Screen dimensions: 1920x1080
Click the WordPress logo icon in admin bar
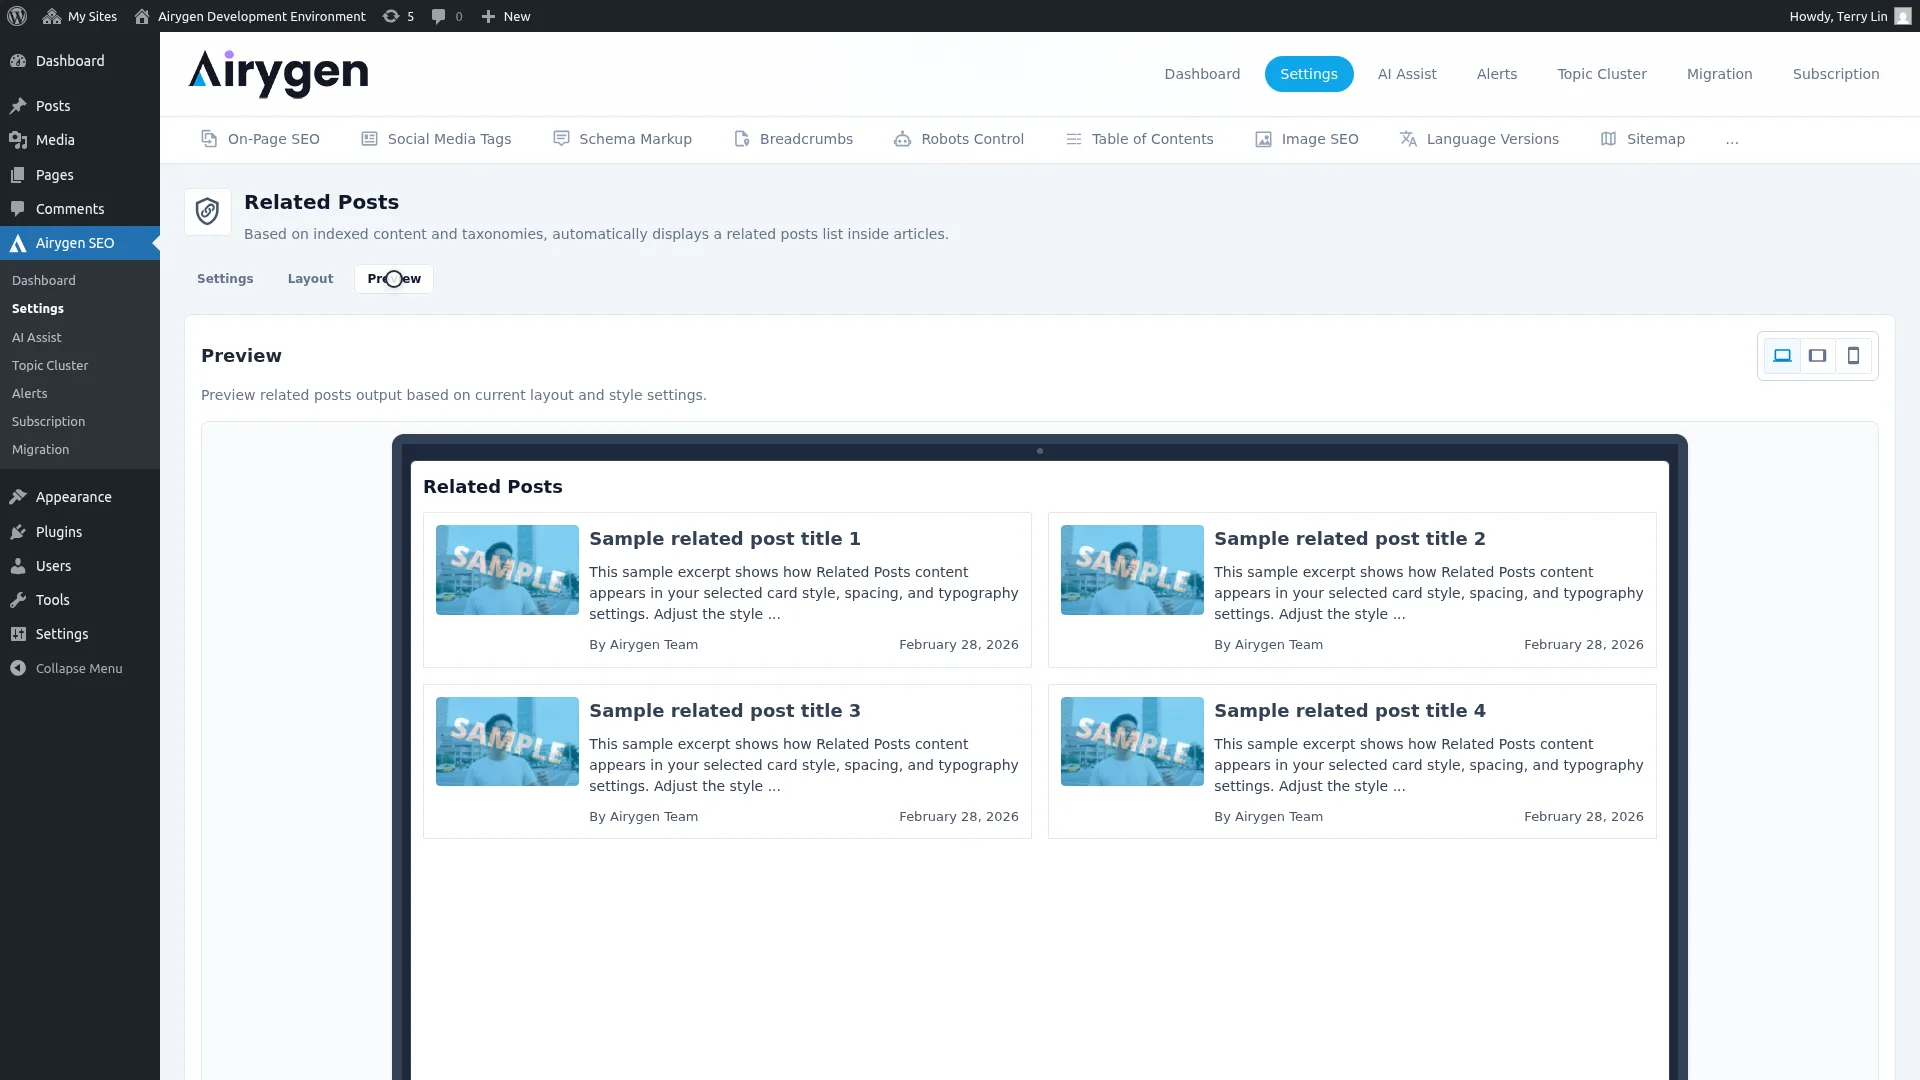(x=17, y=16)
